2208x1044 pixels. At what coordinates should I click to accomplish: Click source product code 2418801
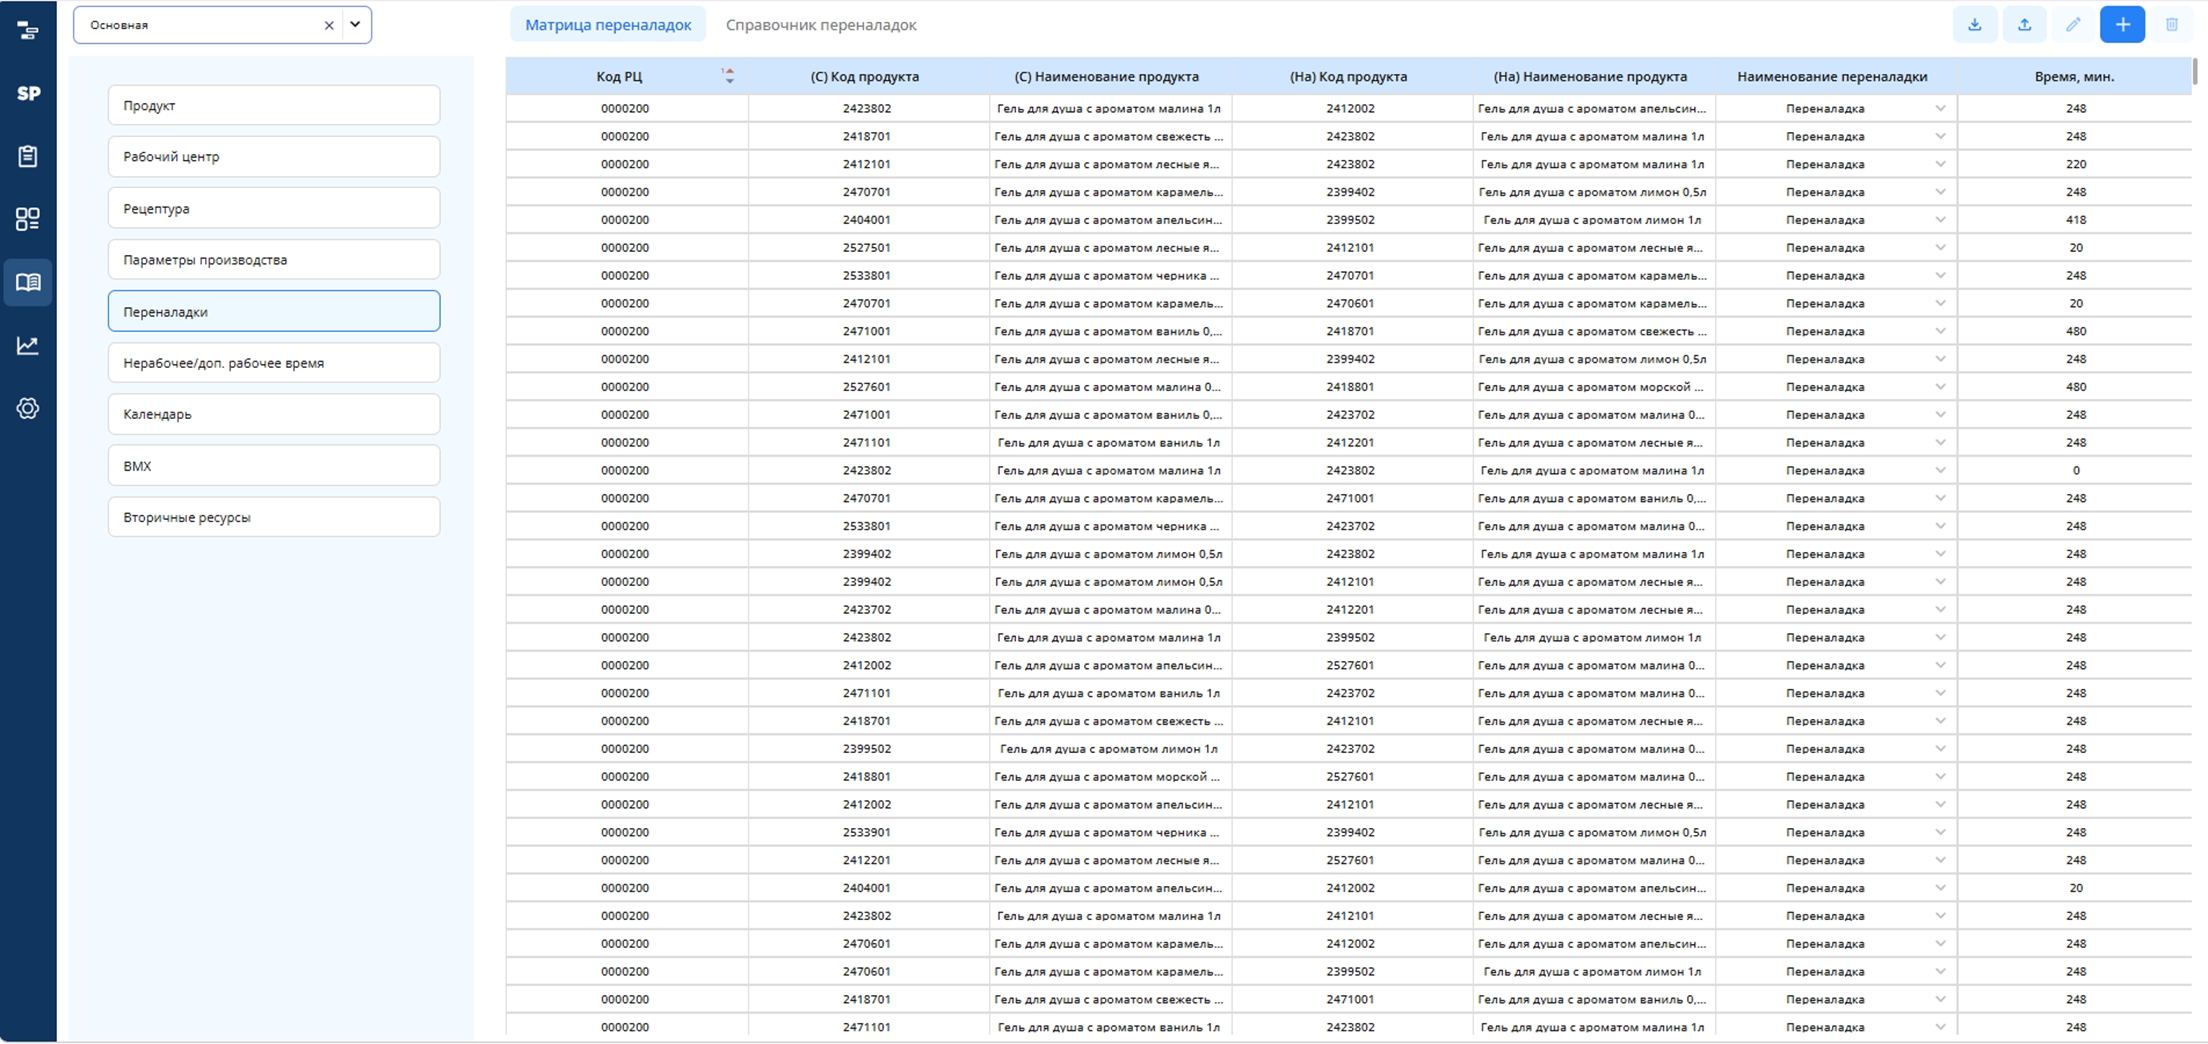[x=867, y=777]
